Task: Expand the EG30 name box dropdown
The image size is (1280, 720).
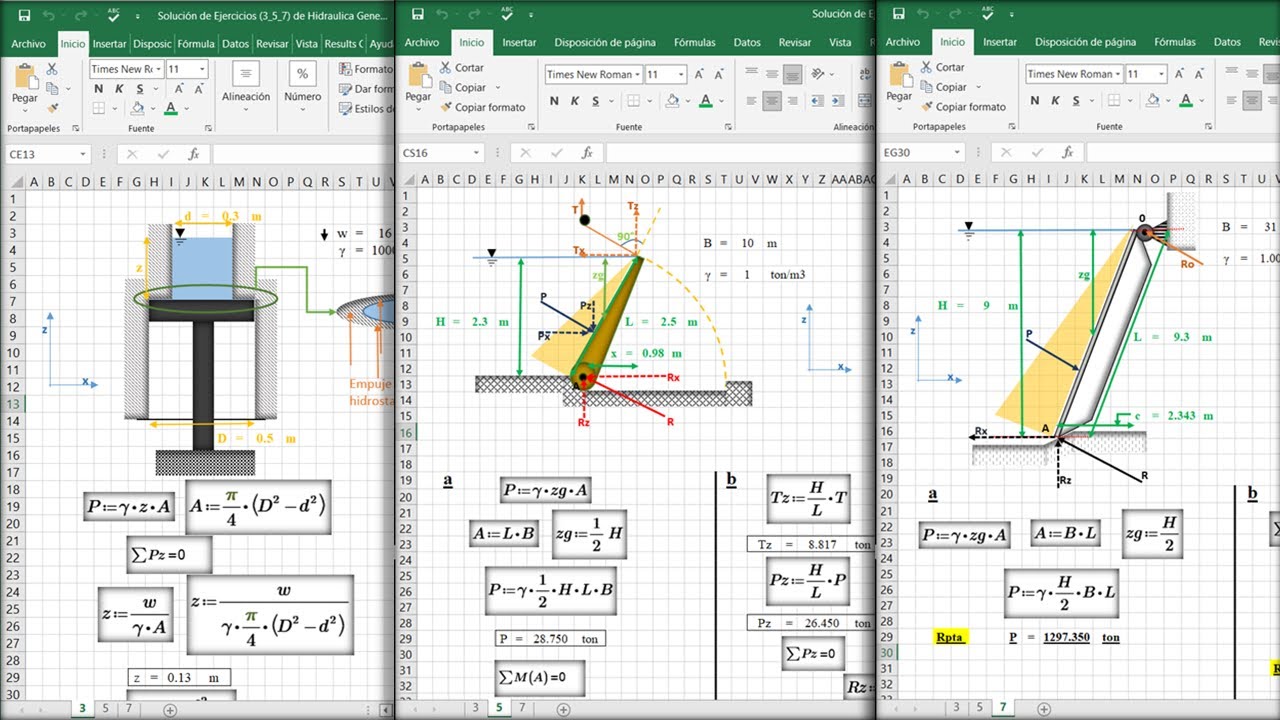Action: pyautogui.click(x=957, y=153)
